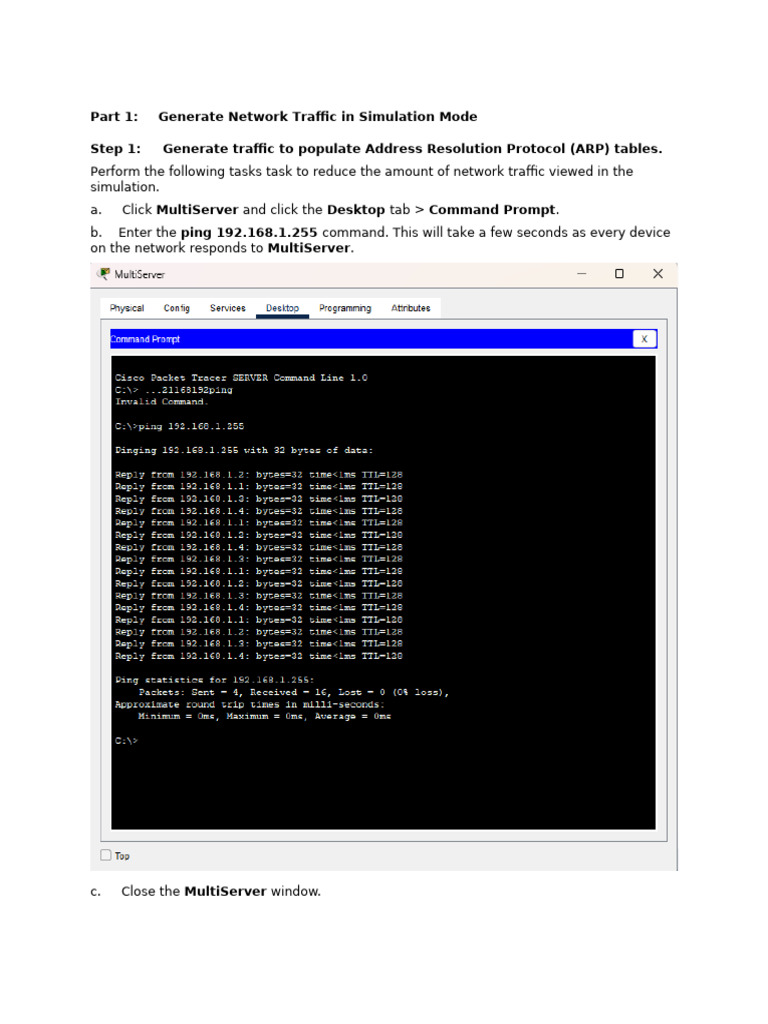This screenshot has height=1024, width=768.
Task: Switch to the Config tab
Action: point(176,308)
